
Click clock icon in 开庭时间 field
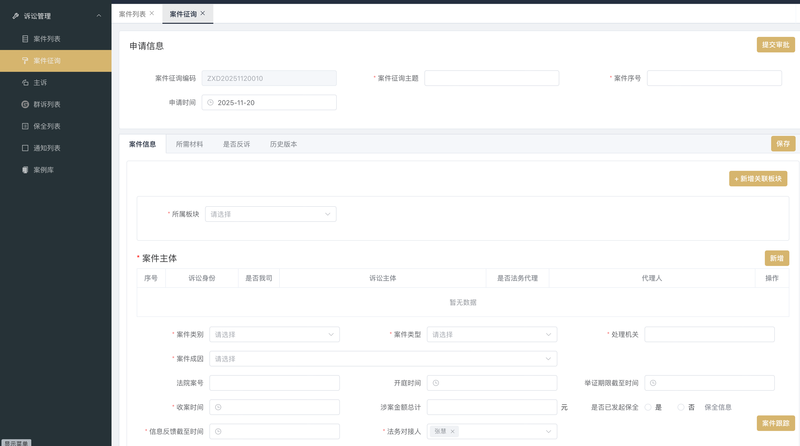point(436,383)
